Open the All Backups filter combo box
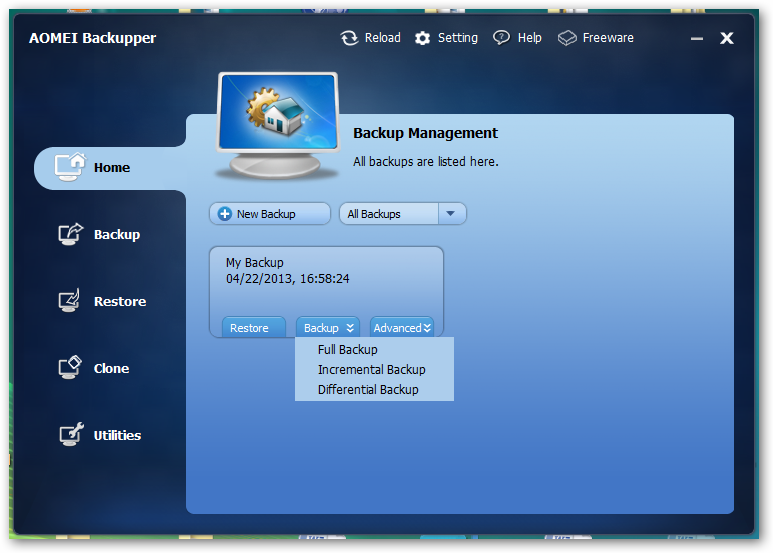The height and width of the screenshot is (553, 773). (x=402, y=214)
